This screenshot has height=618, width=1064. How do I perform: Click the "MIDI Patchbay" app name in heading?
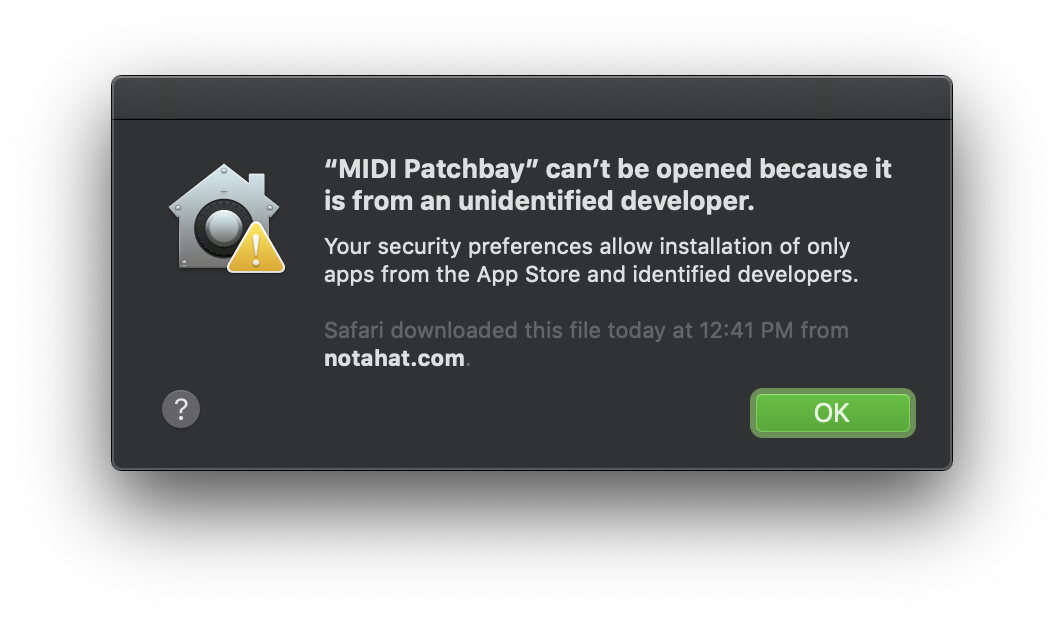[431, 169]
